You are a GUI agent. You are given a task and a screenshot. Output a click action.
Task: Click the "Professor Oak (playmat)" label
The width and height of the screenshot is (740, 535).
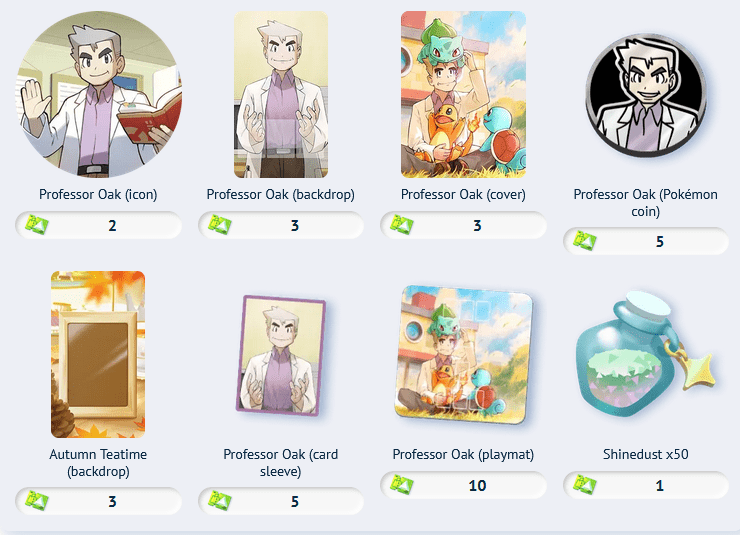[463, 454]
